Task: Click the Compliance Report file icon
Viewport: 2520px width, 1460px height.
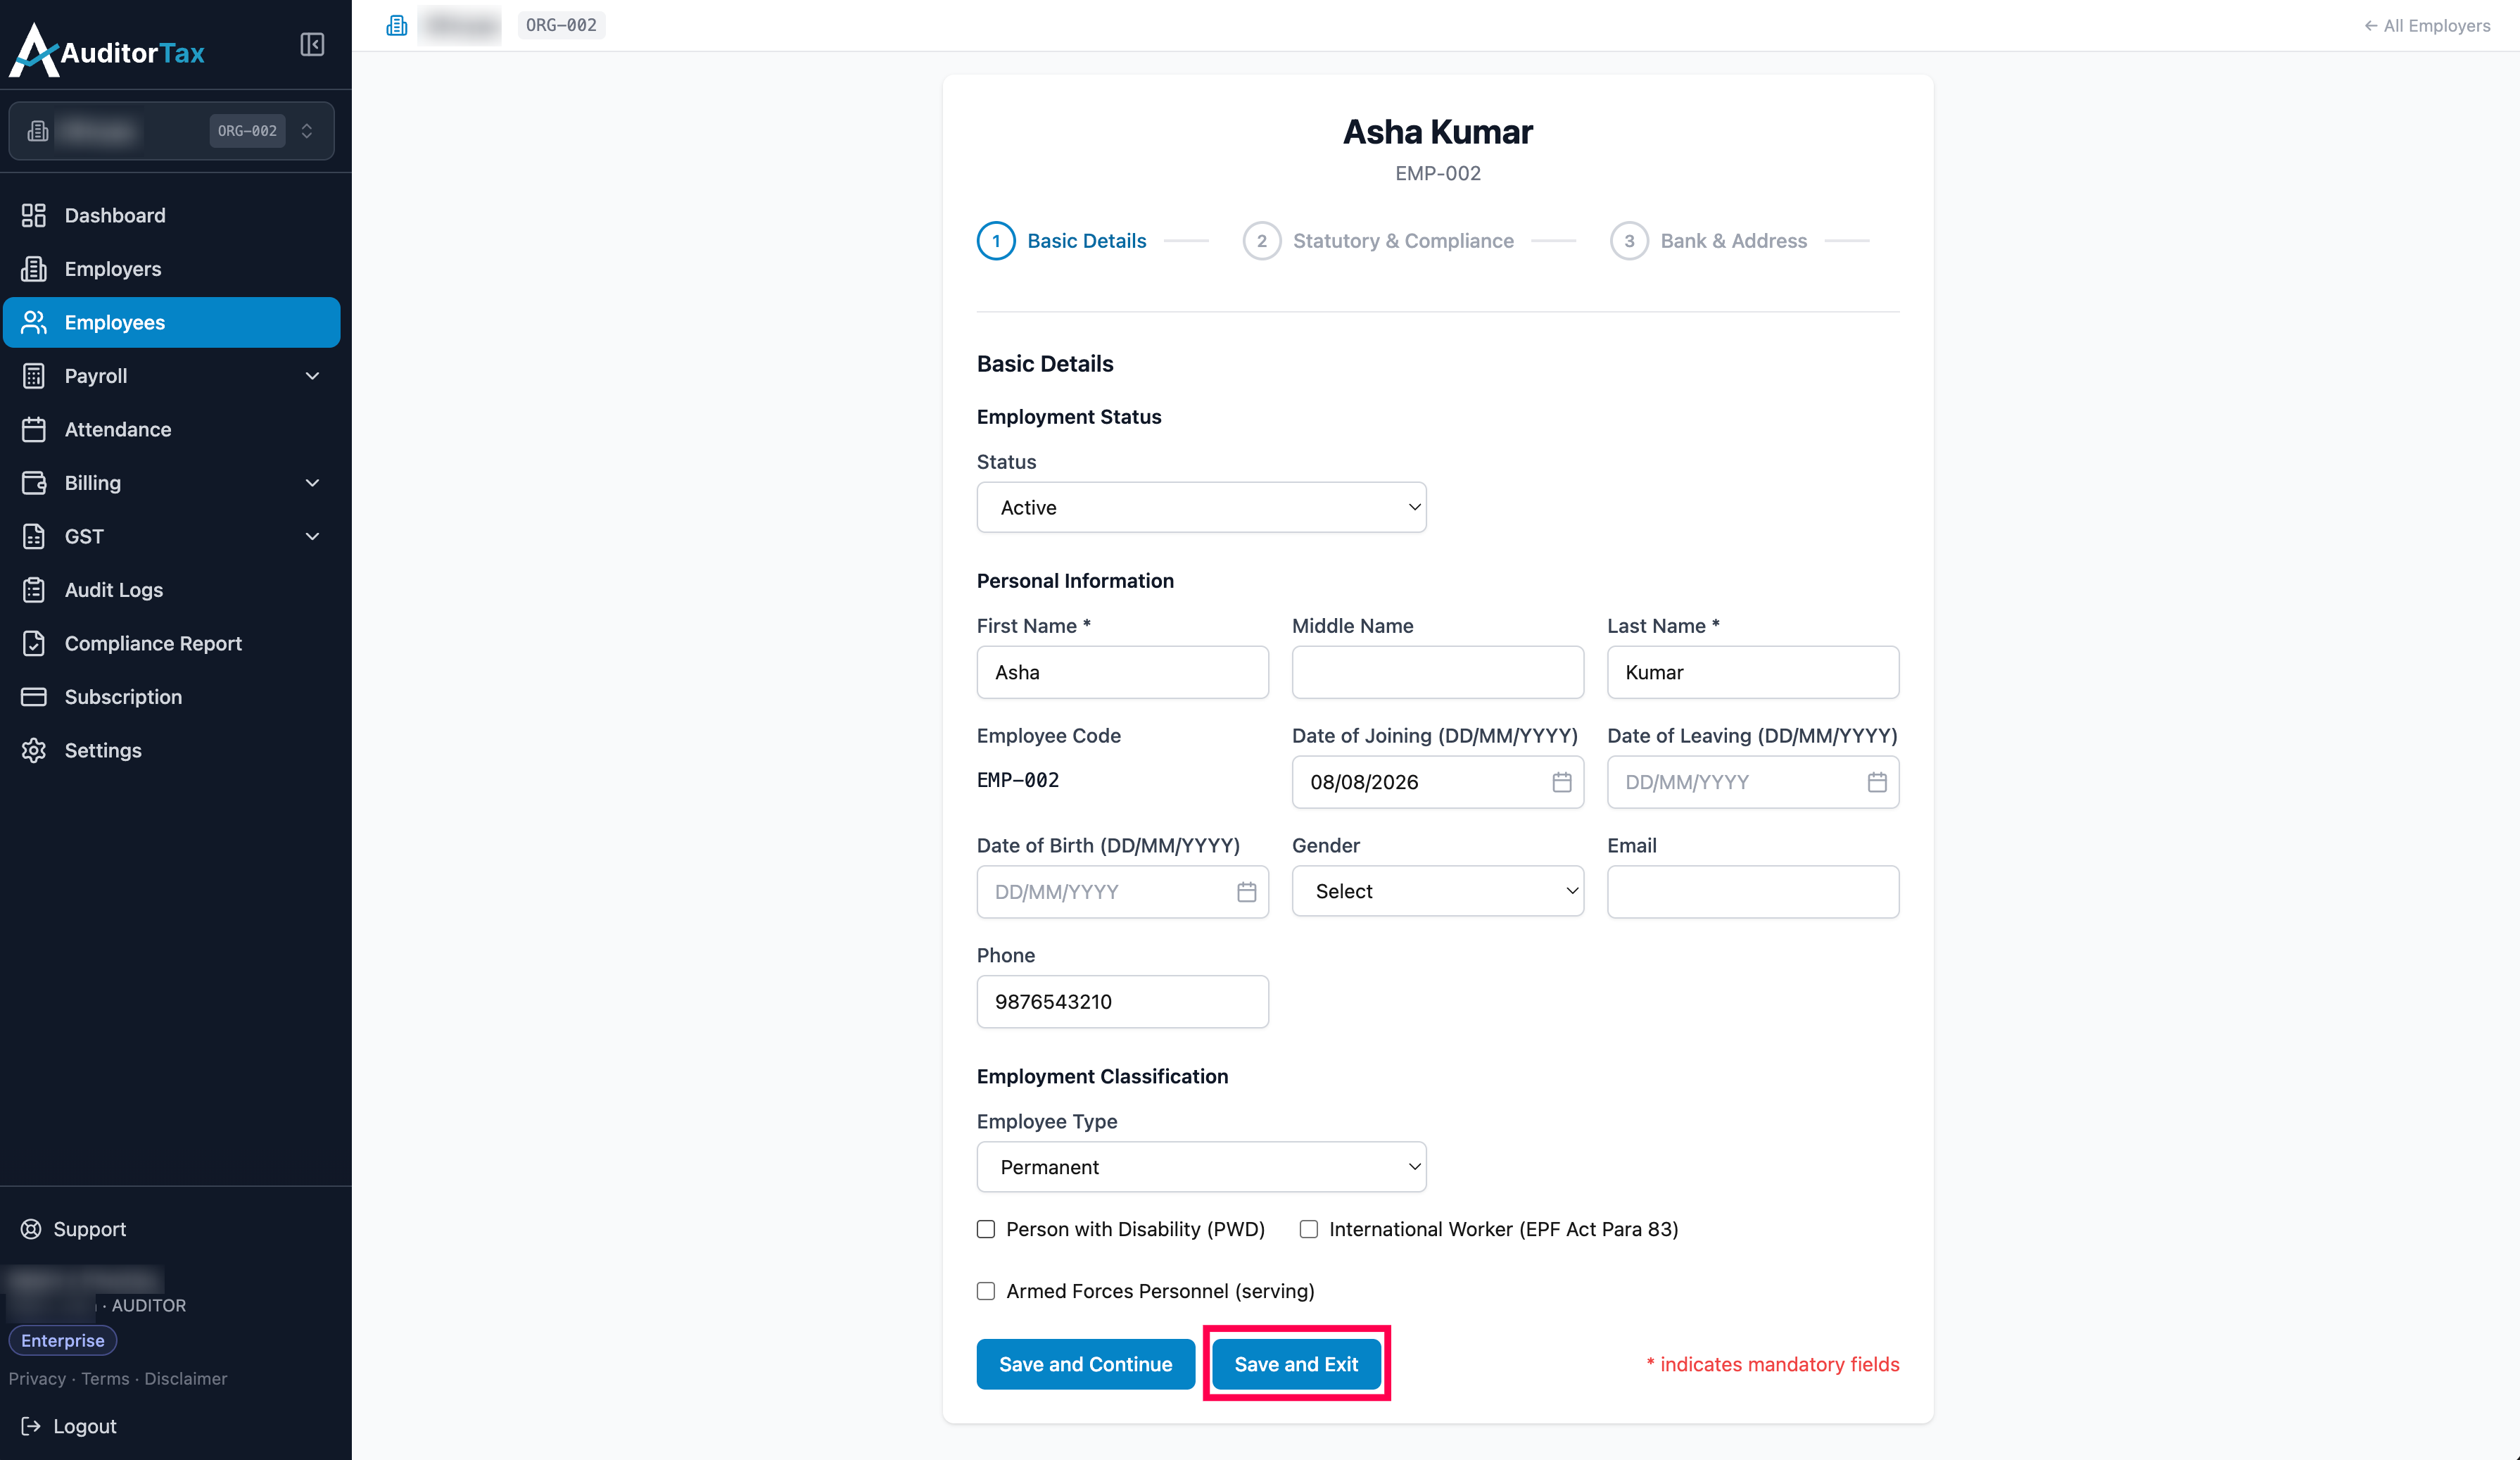Action: coord(34,643)
